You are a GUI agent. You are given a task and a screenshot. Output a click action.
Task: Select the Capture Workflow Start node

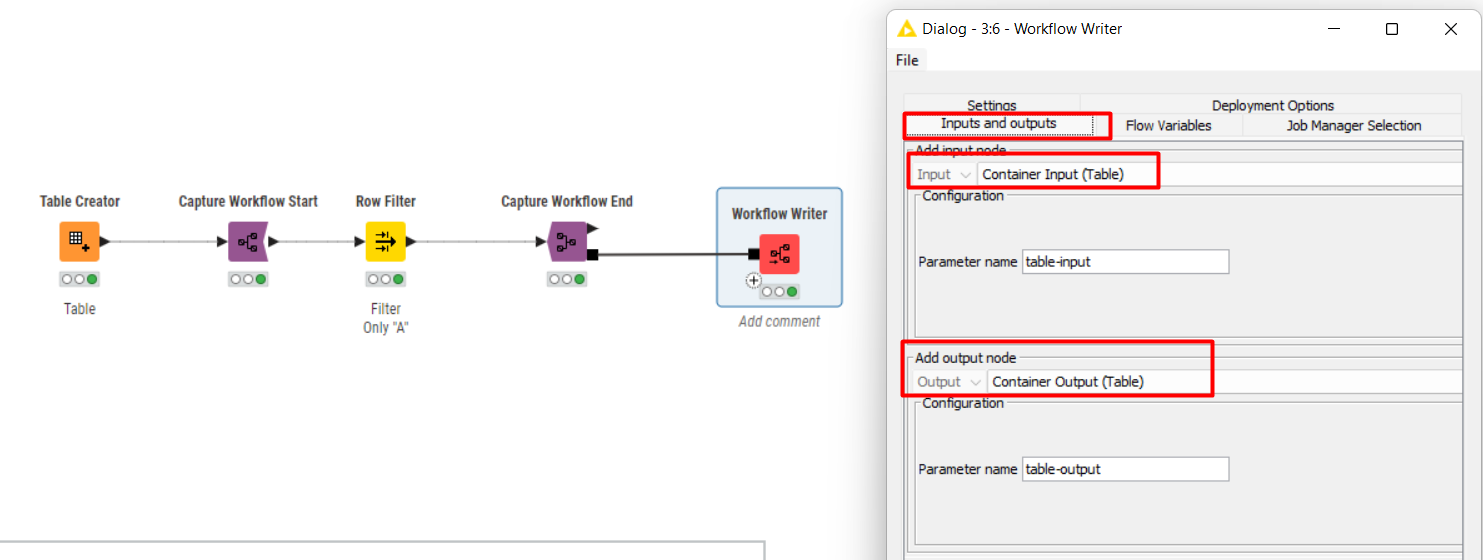[247, 241]
